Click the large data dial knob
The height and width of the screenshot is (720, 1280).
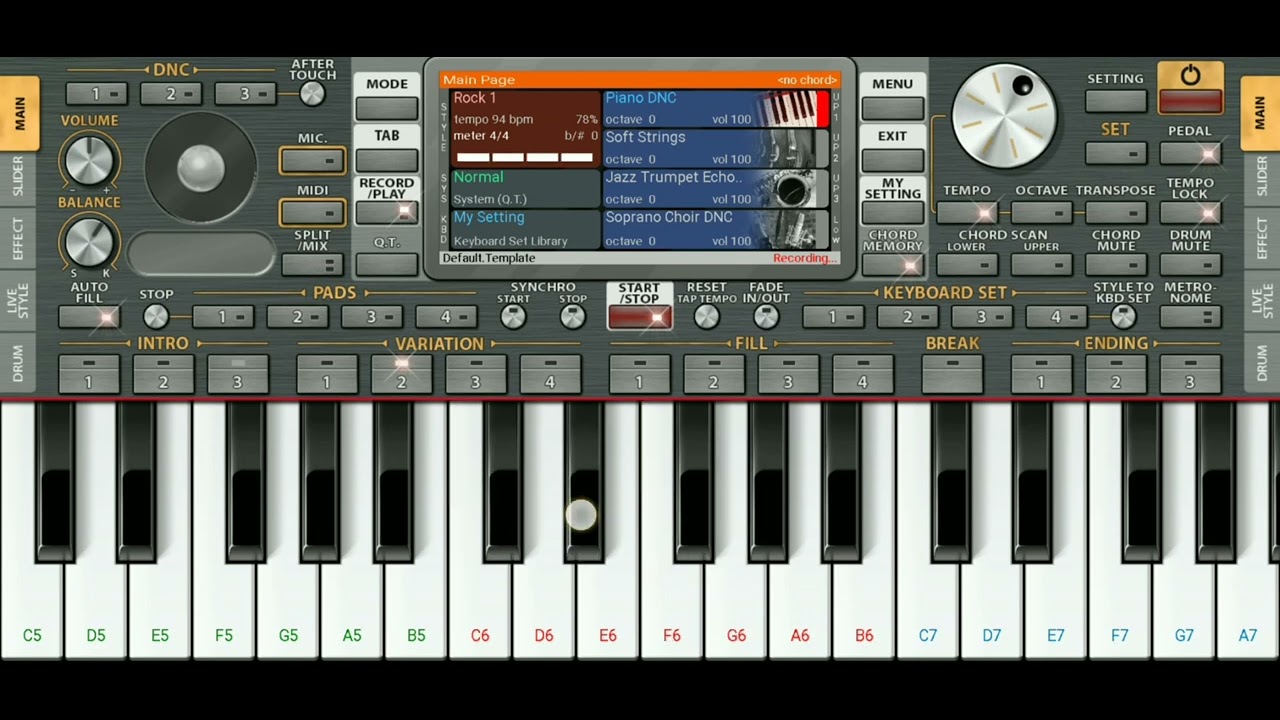1004,115
